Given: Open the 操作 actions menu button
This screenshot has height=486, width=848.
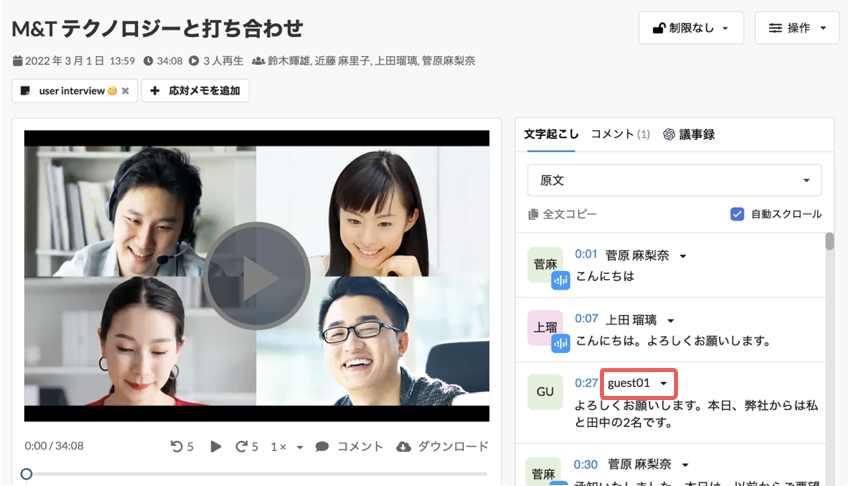Looking at the screenshot, I should [797, 28].
